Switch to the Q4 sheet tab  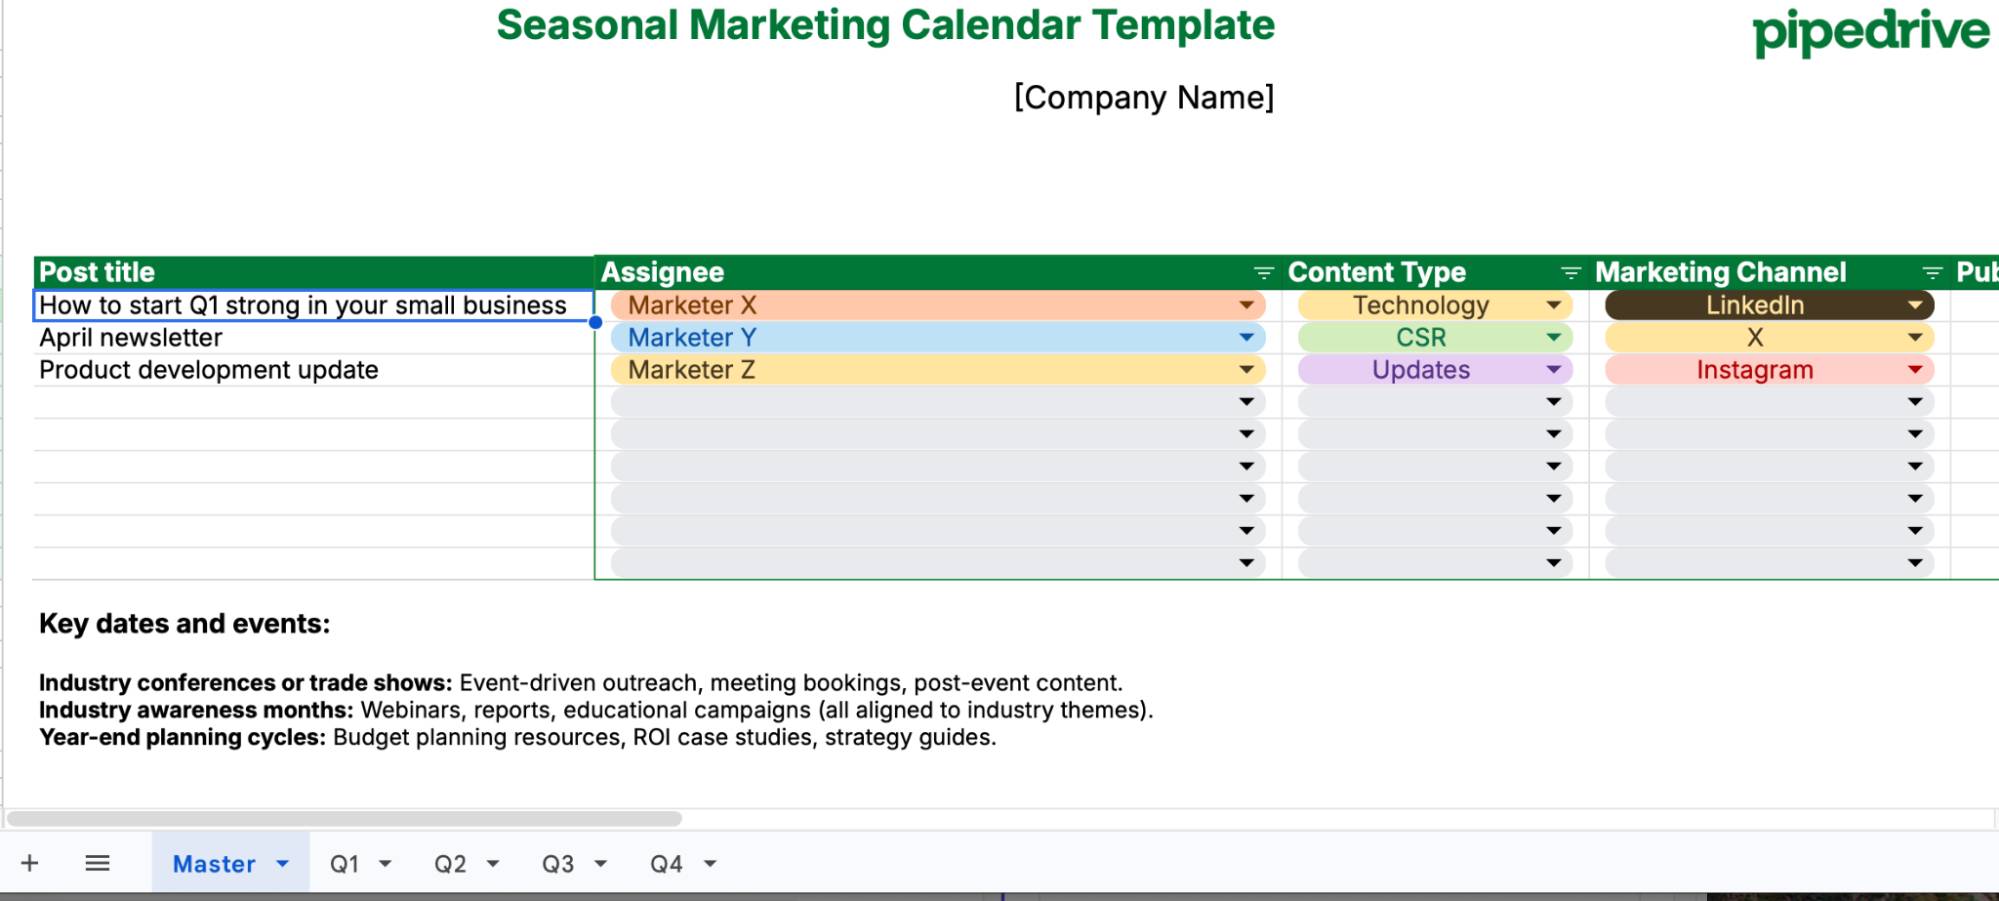(664, 863)
